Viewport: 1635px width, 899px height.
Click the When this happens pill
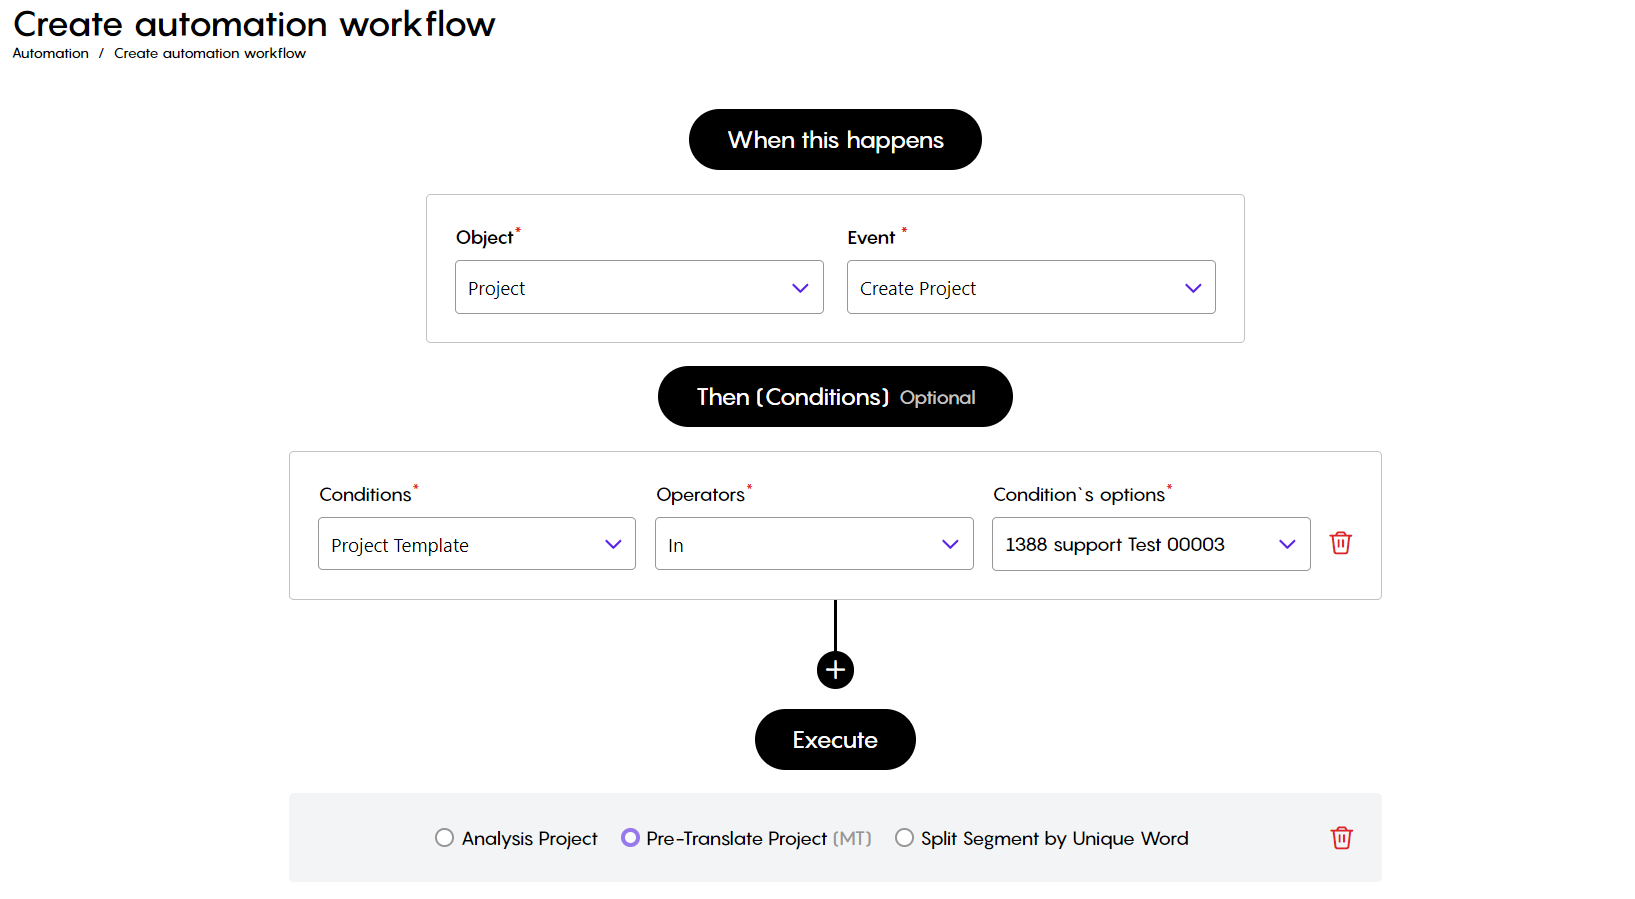click(x=835, y=140)
